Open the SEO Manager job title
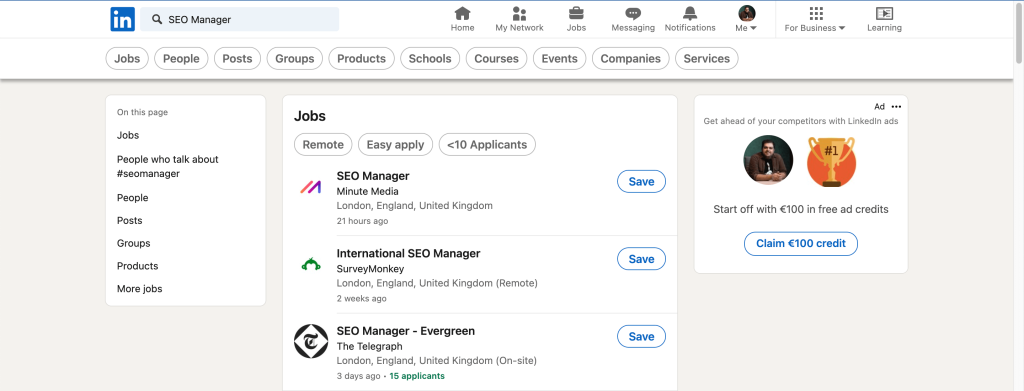Image resolution: width=1024 pixels, height=391 pixels. coord(373,176)
